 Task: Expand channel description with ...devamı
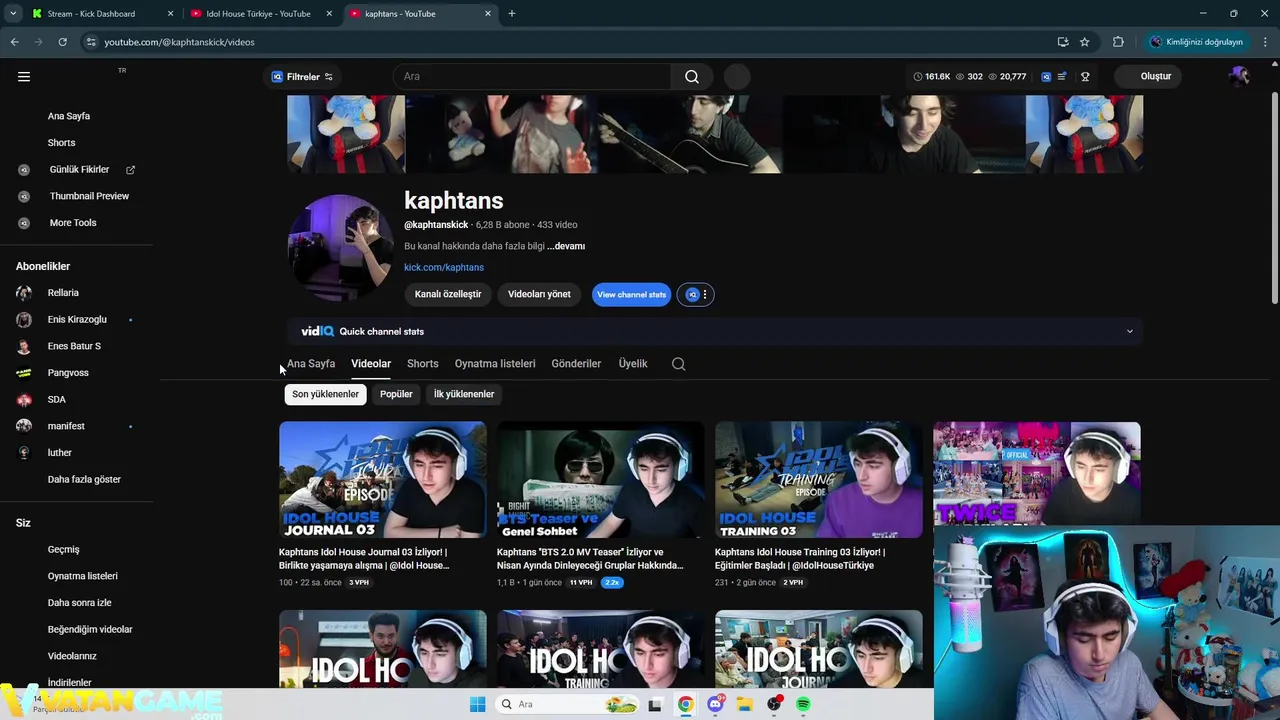[x=566, y=246]
